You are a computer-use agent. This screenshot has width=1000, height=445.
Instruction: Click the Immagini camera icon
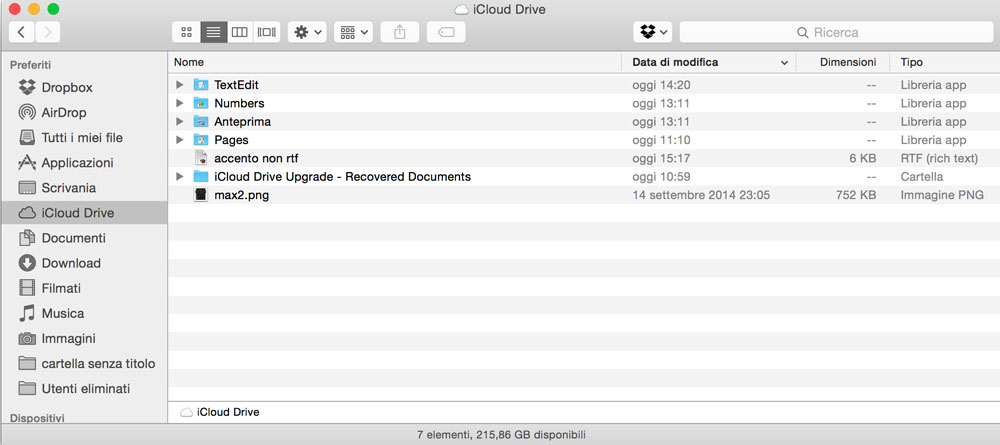[x=27, y=339]
